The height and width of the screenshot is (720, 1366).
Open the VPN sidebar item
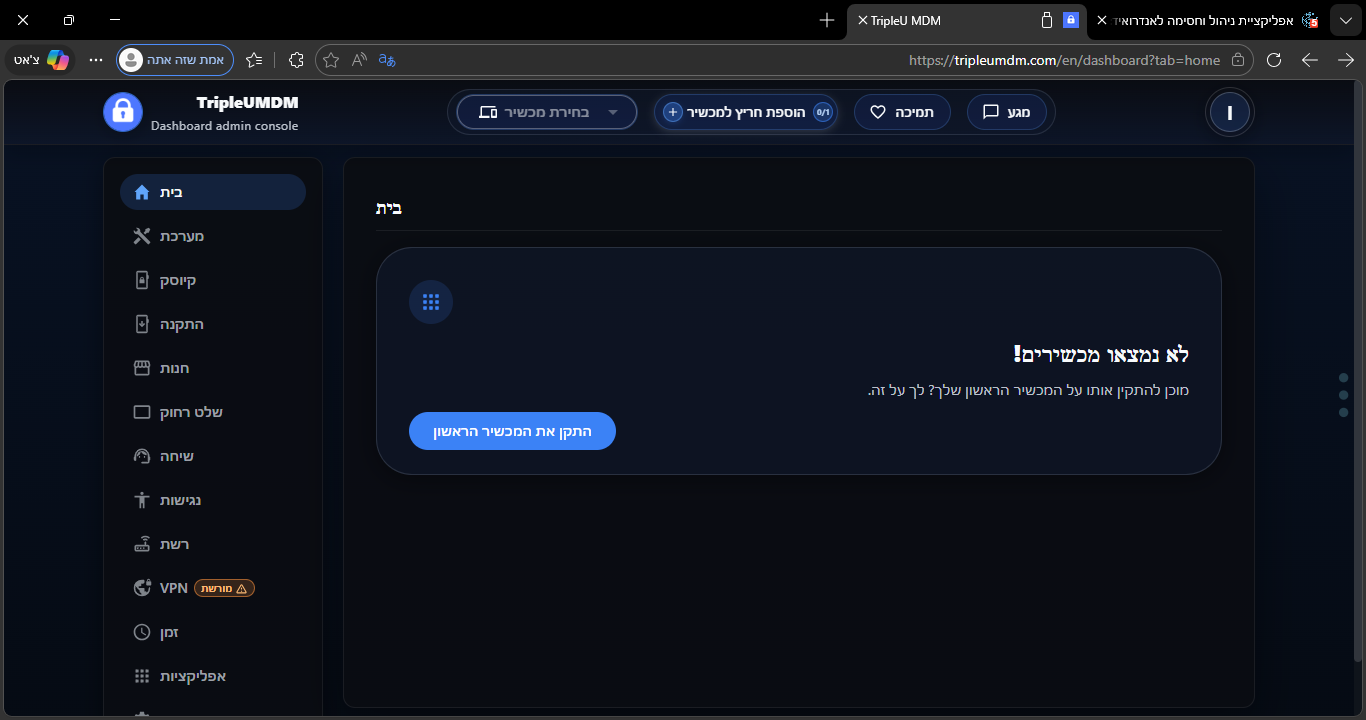click(172, 588)
